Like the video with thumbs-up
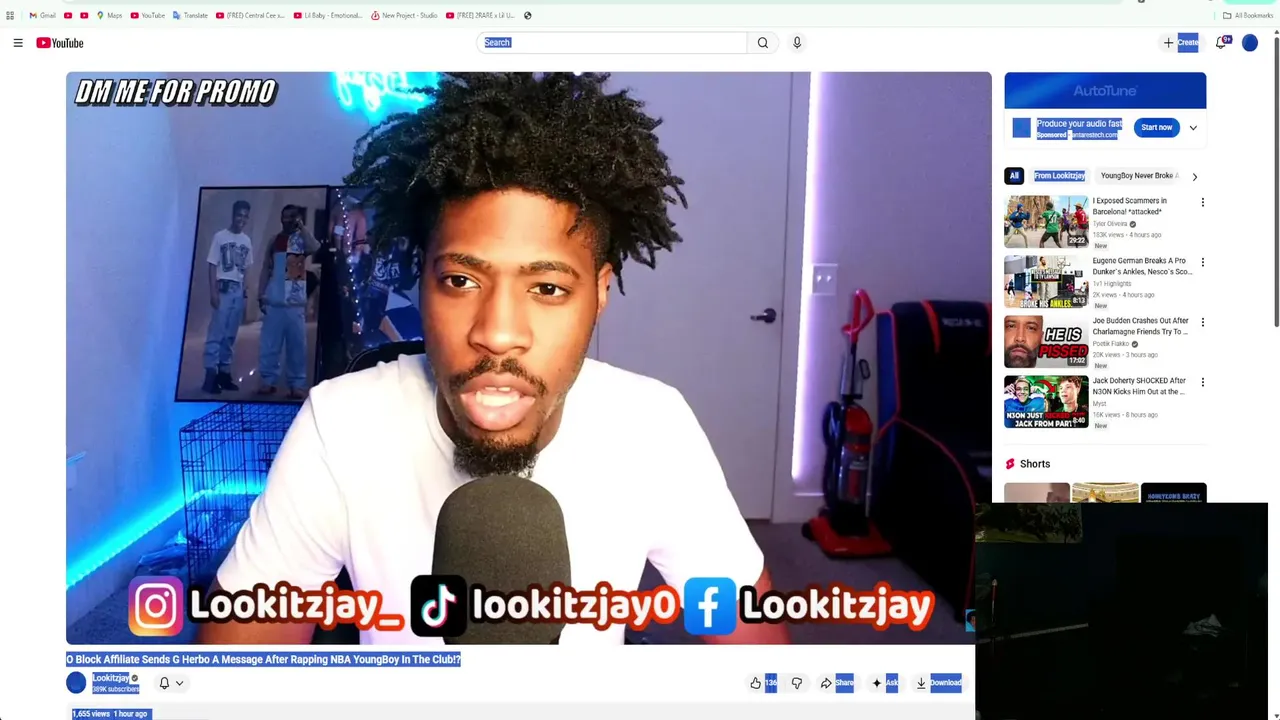 (x=762, y=683)
